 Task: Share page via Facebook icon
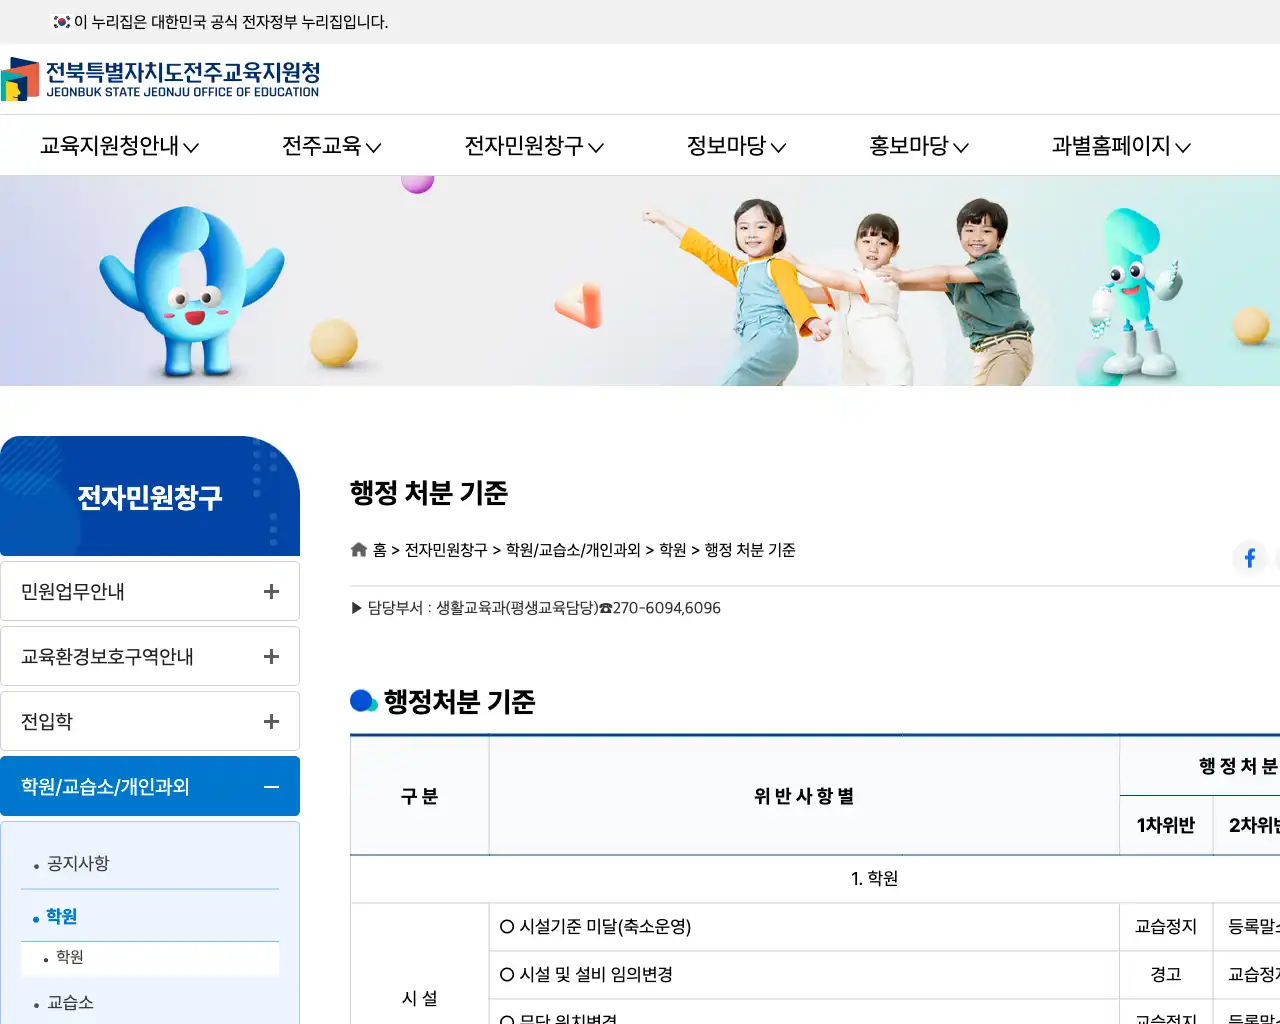tap(1250, 558)
